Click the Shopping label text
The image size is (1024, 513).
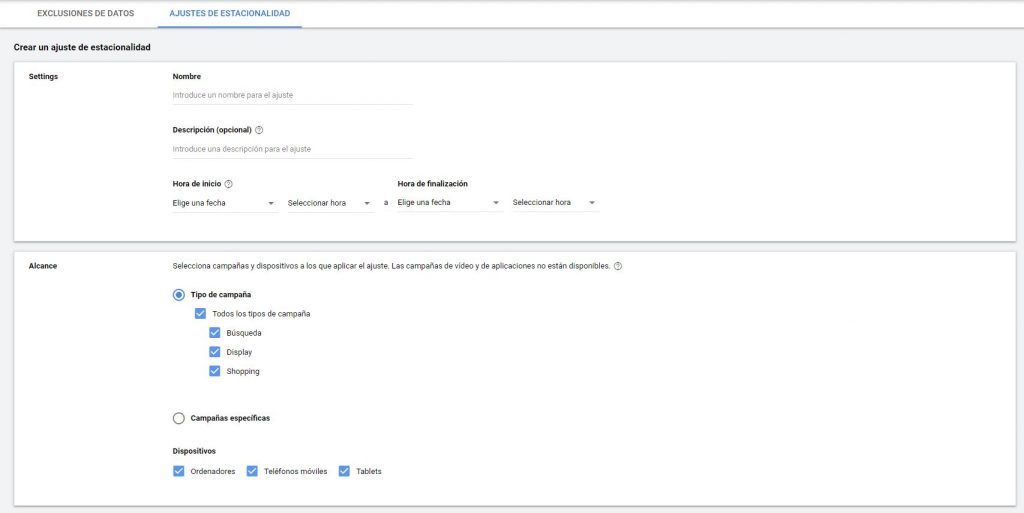tap(243, 371)
